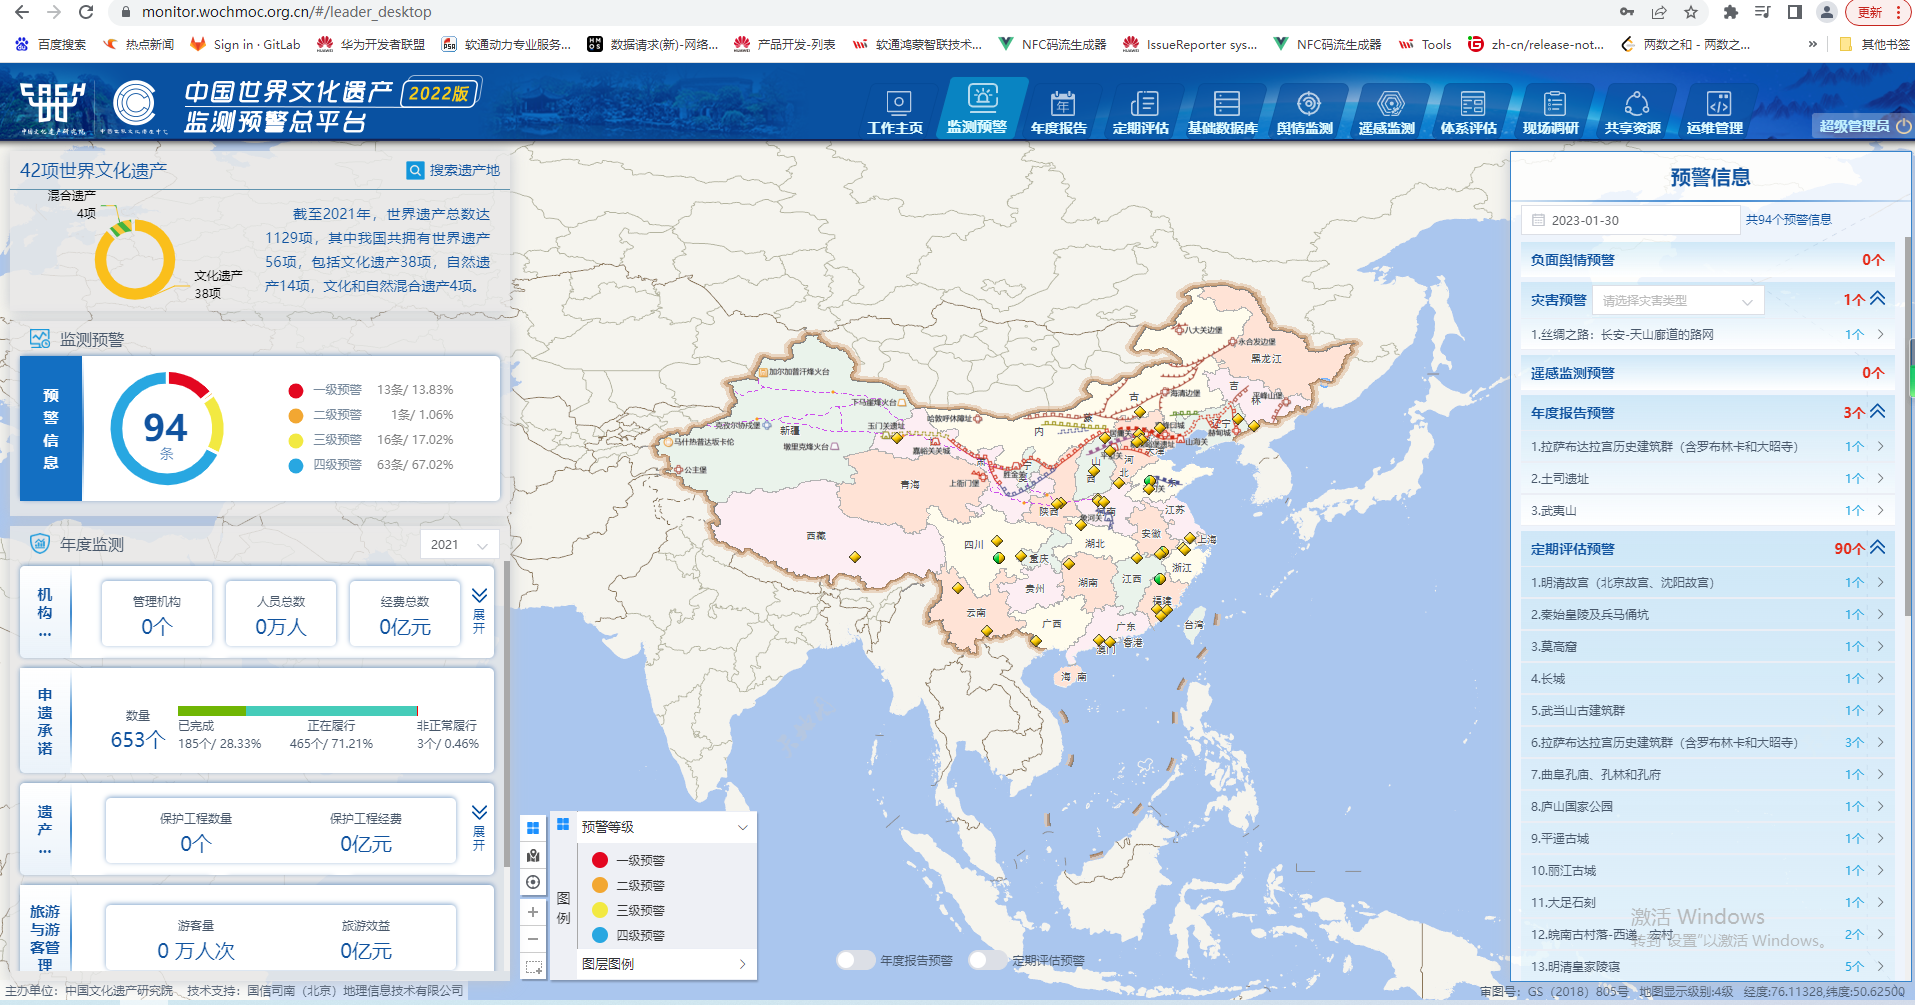Go to the 定期评估 tab
Viewport: 1915px width, 1005px height.
(x=1141, y=112)
